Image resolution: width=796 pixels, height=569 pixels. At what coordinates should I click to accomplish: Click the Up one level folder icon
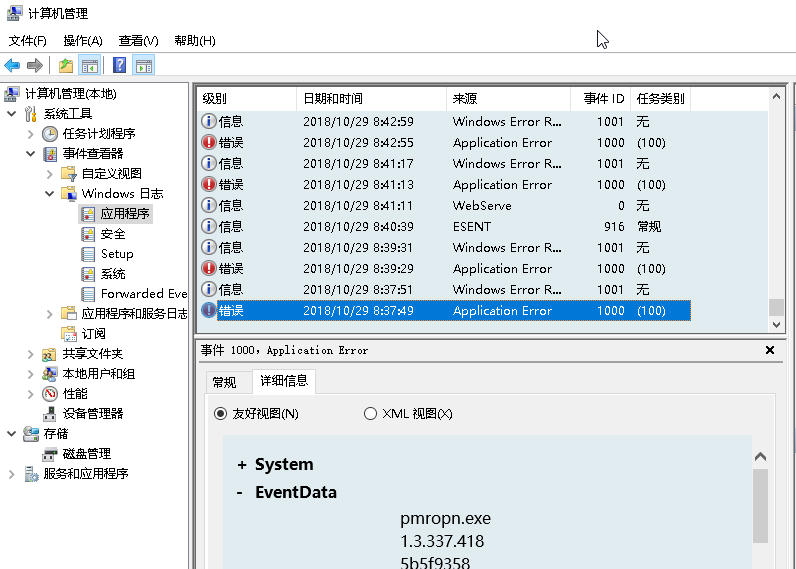click(x=66, y=65)
